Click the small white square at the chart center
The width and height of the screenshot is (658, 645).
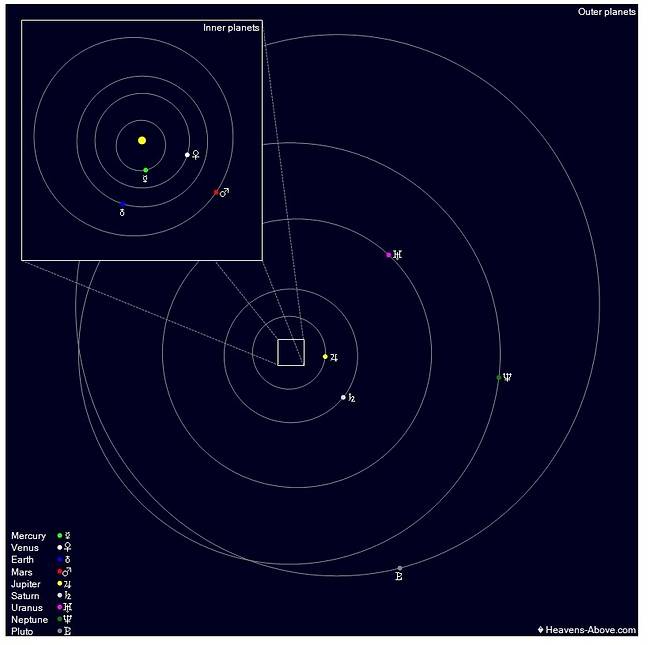pos(290,352)
